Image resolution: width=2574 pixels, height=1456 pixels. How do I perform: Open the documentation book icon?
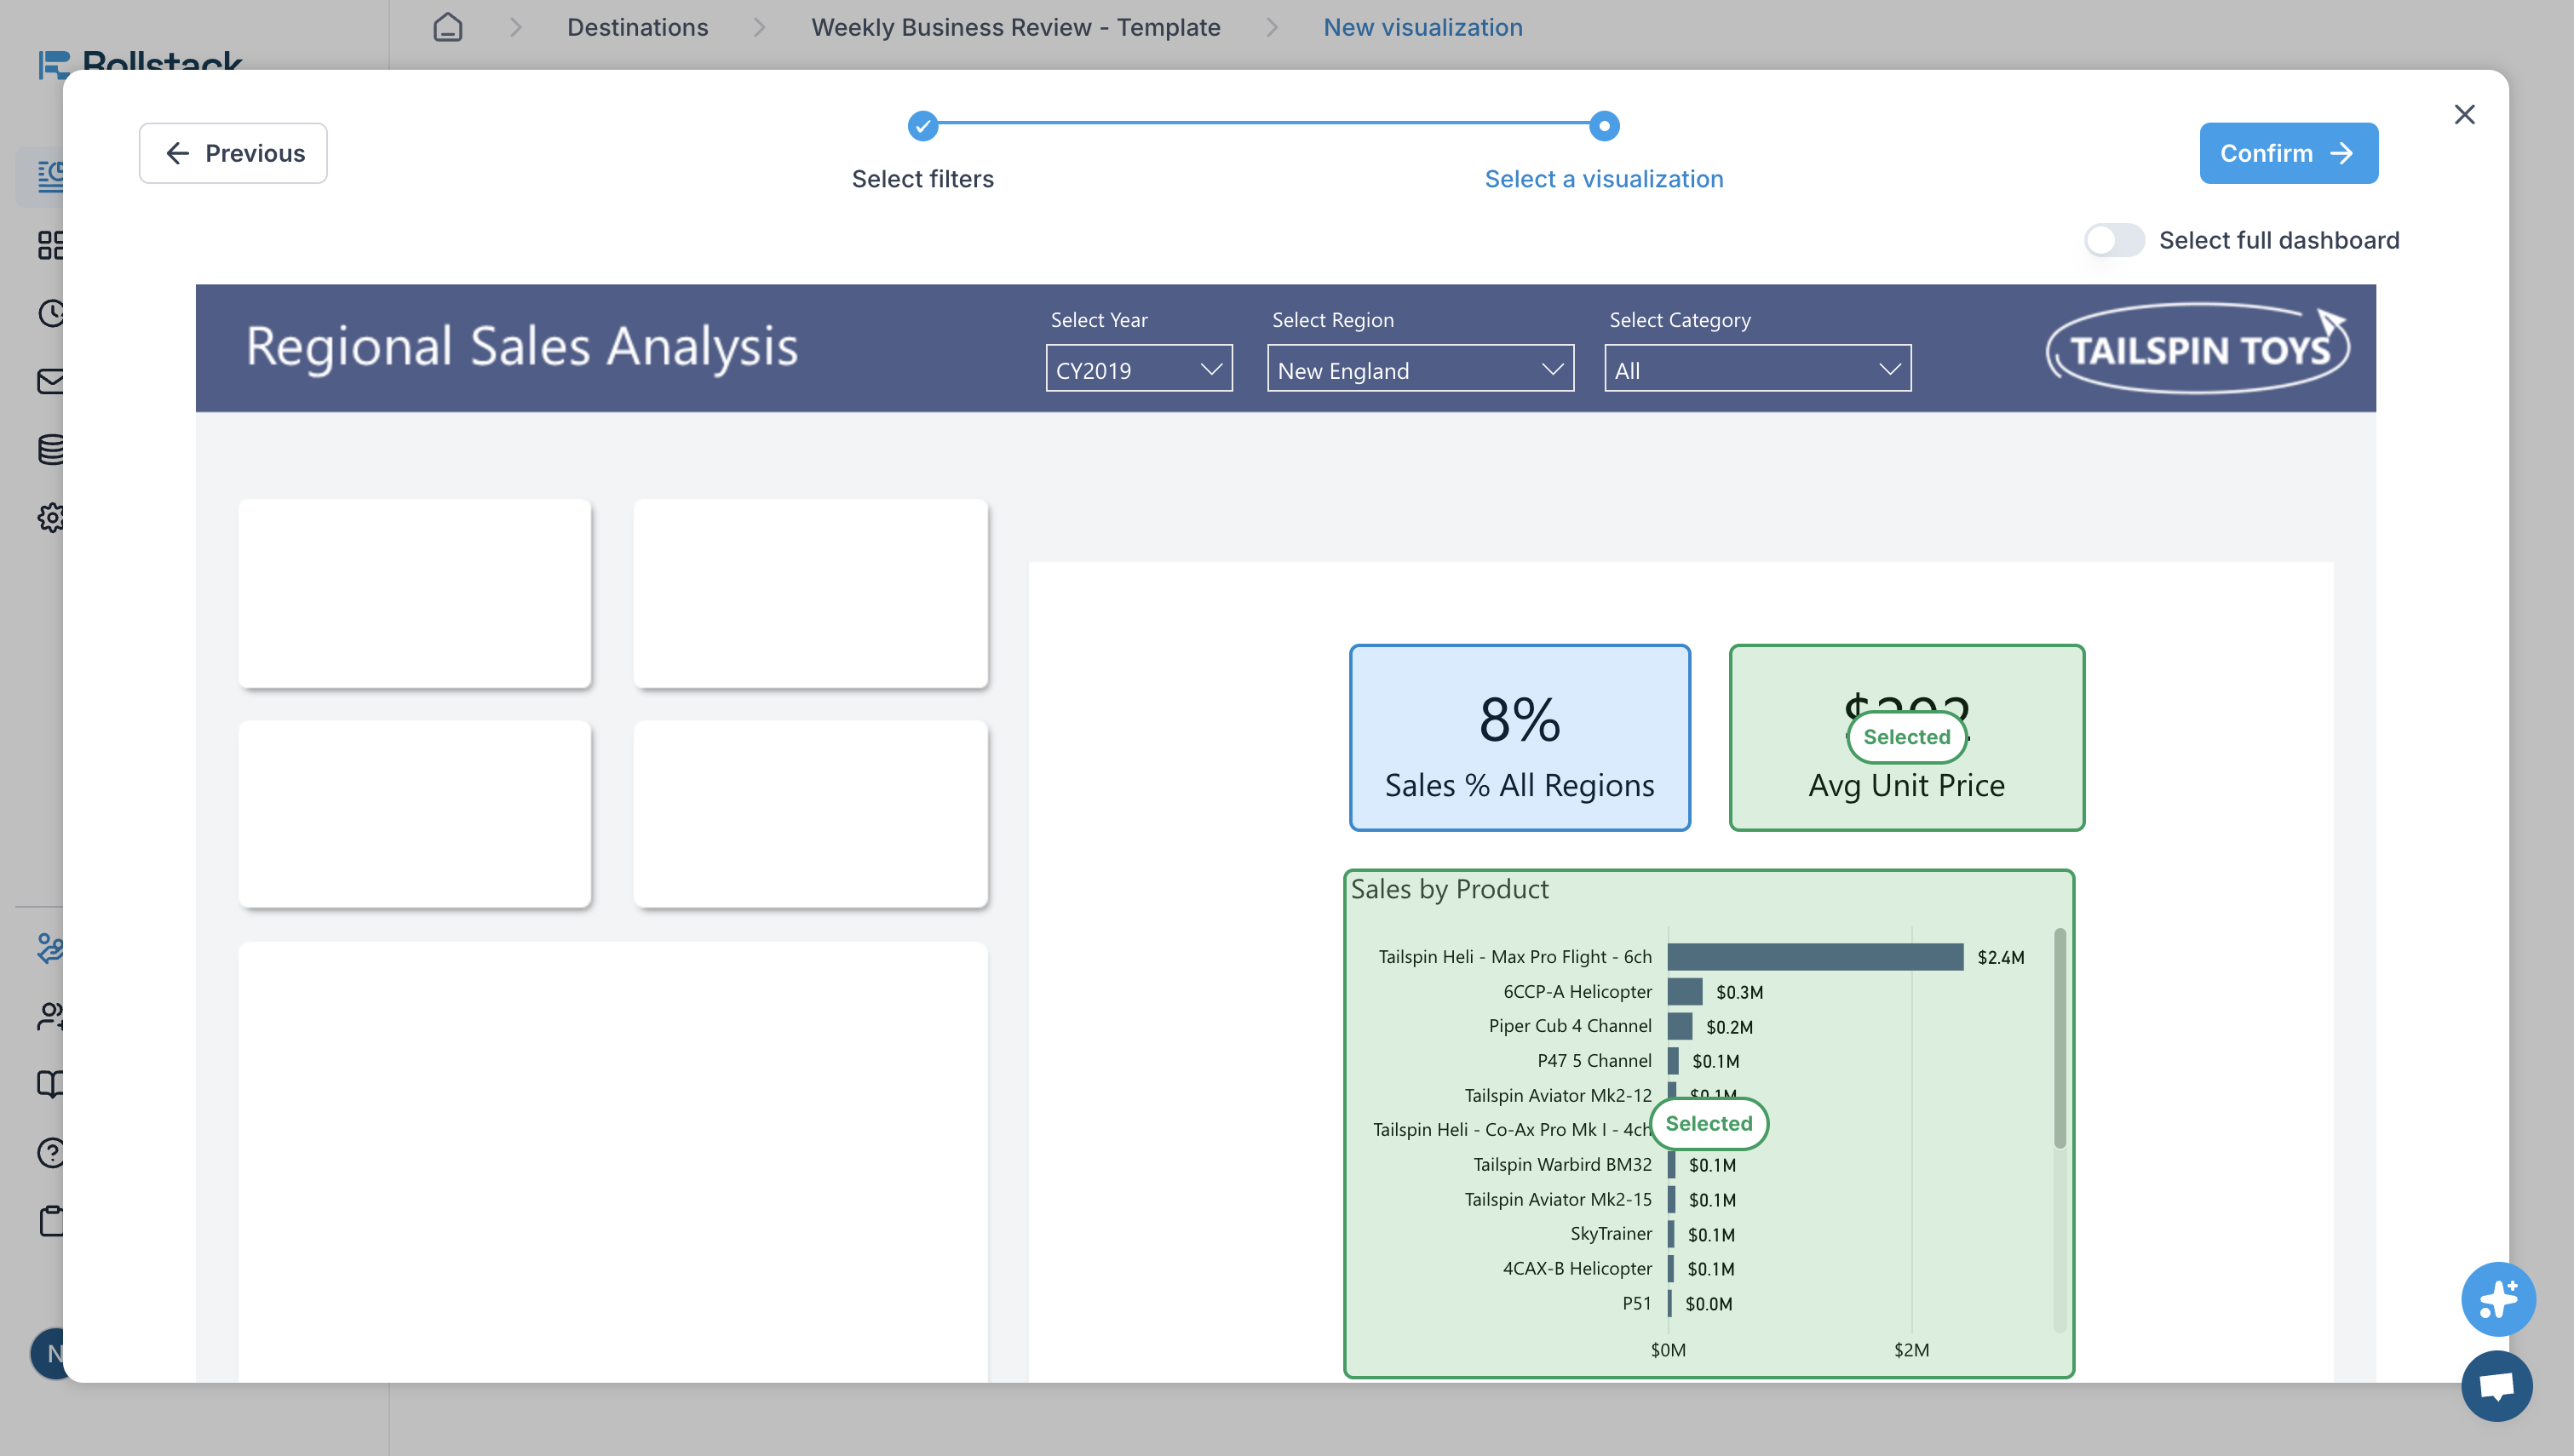[x=52, y=1084]
